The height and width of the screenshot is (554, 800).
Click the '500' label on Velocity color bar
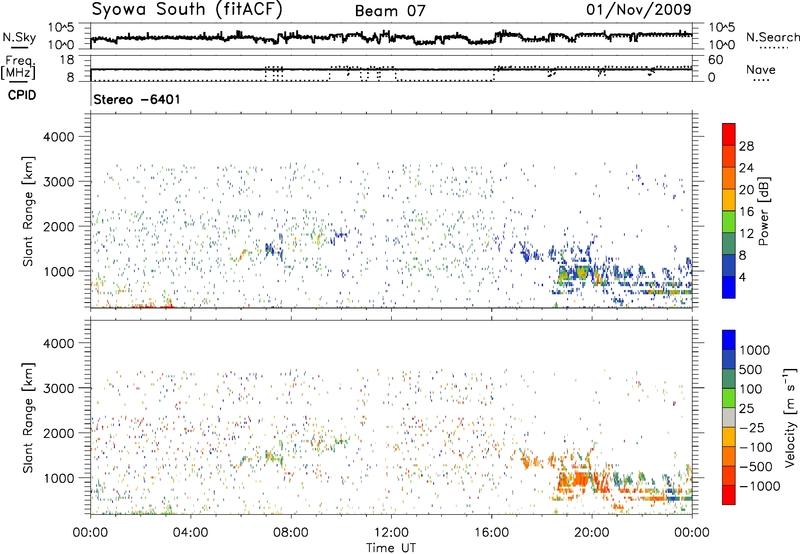tap(750, 370)
